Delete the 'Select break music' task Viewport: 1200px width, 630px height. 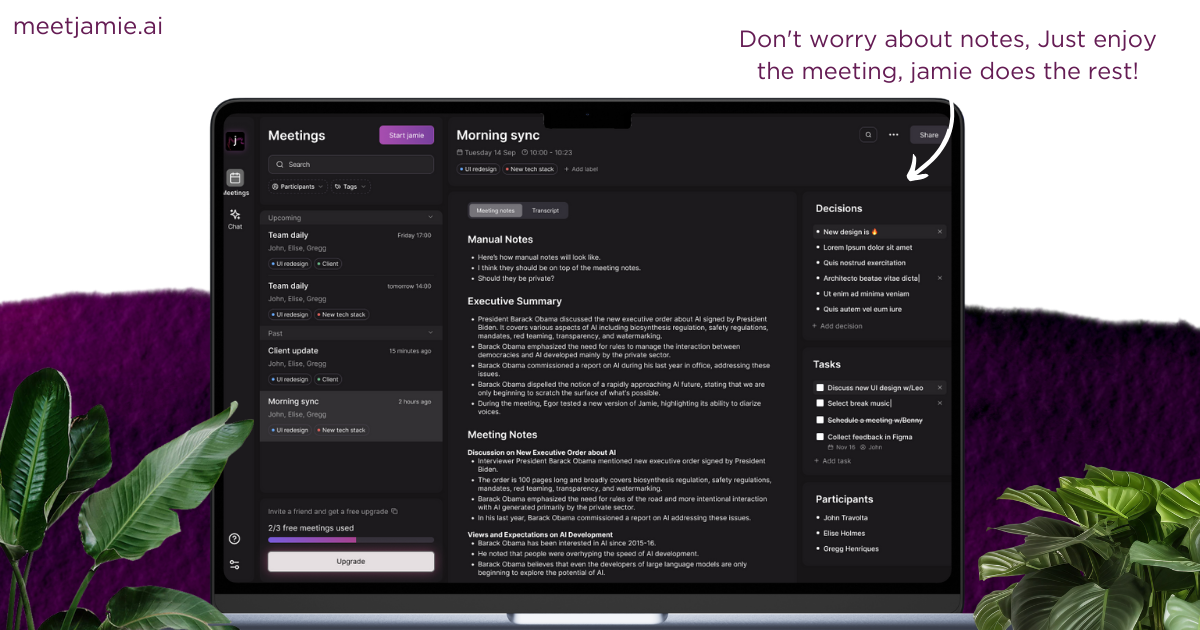[x=940, y=403]
